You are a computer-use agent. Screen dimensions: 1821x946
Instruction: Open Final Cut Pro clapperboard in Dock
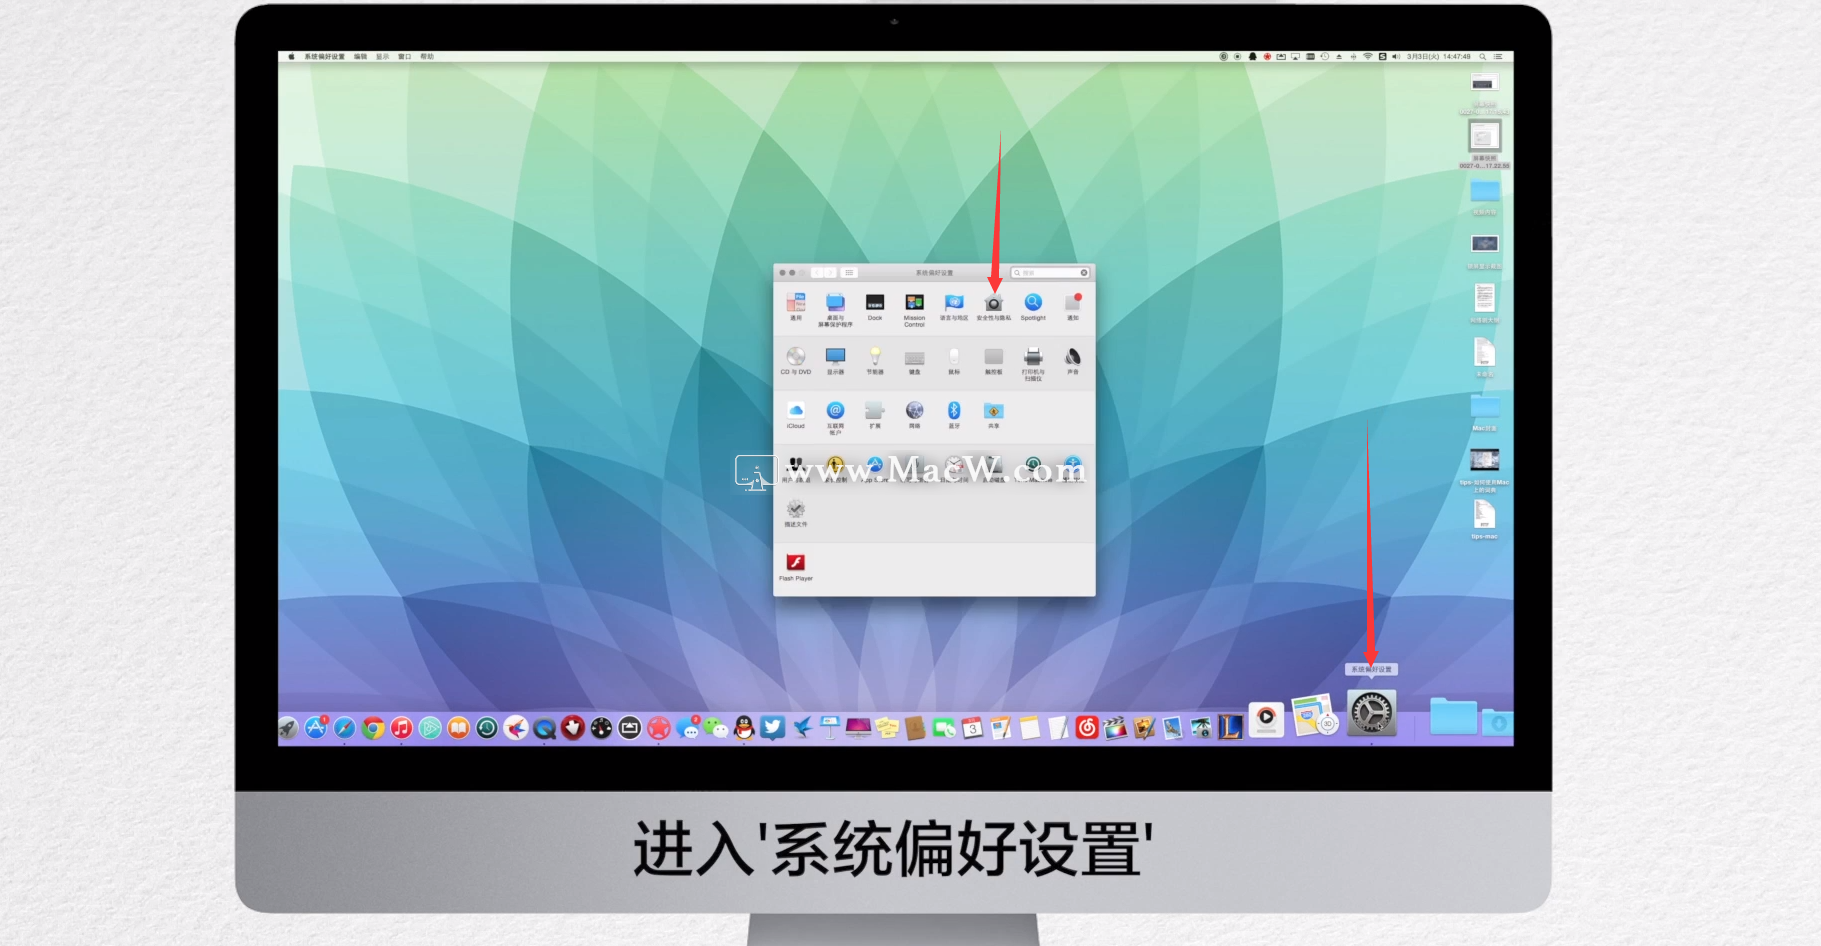1115,728
